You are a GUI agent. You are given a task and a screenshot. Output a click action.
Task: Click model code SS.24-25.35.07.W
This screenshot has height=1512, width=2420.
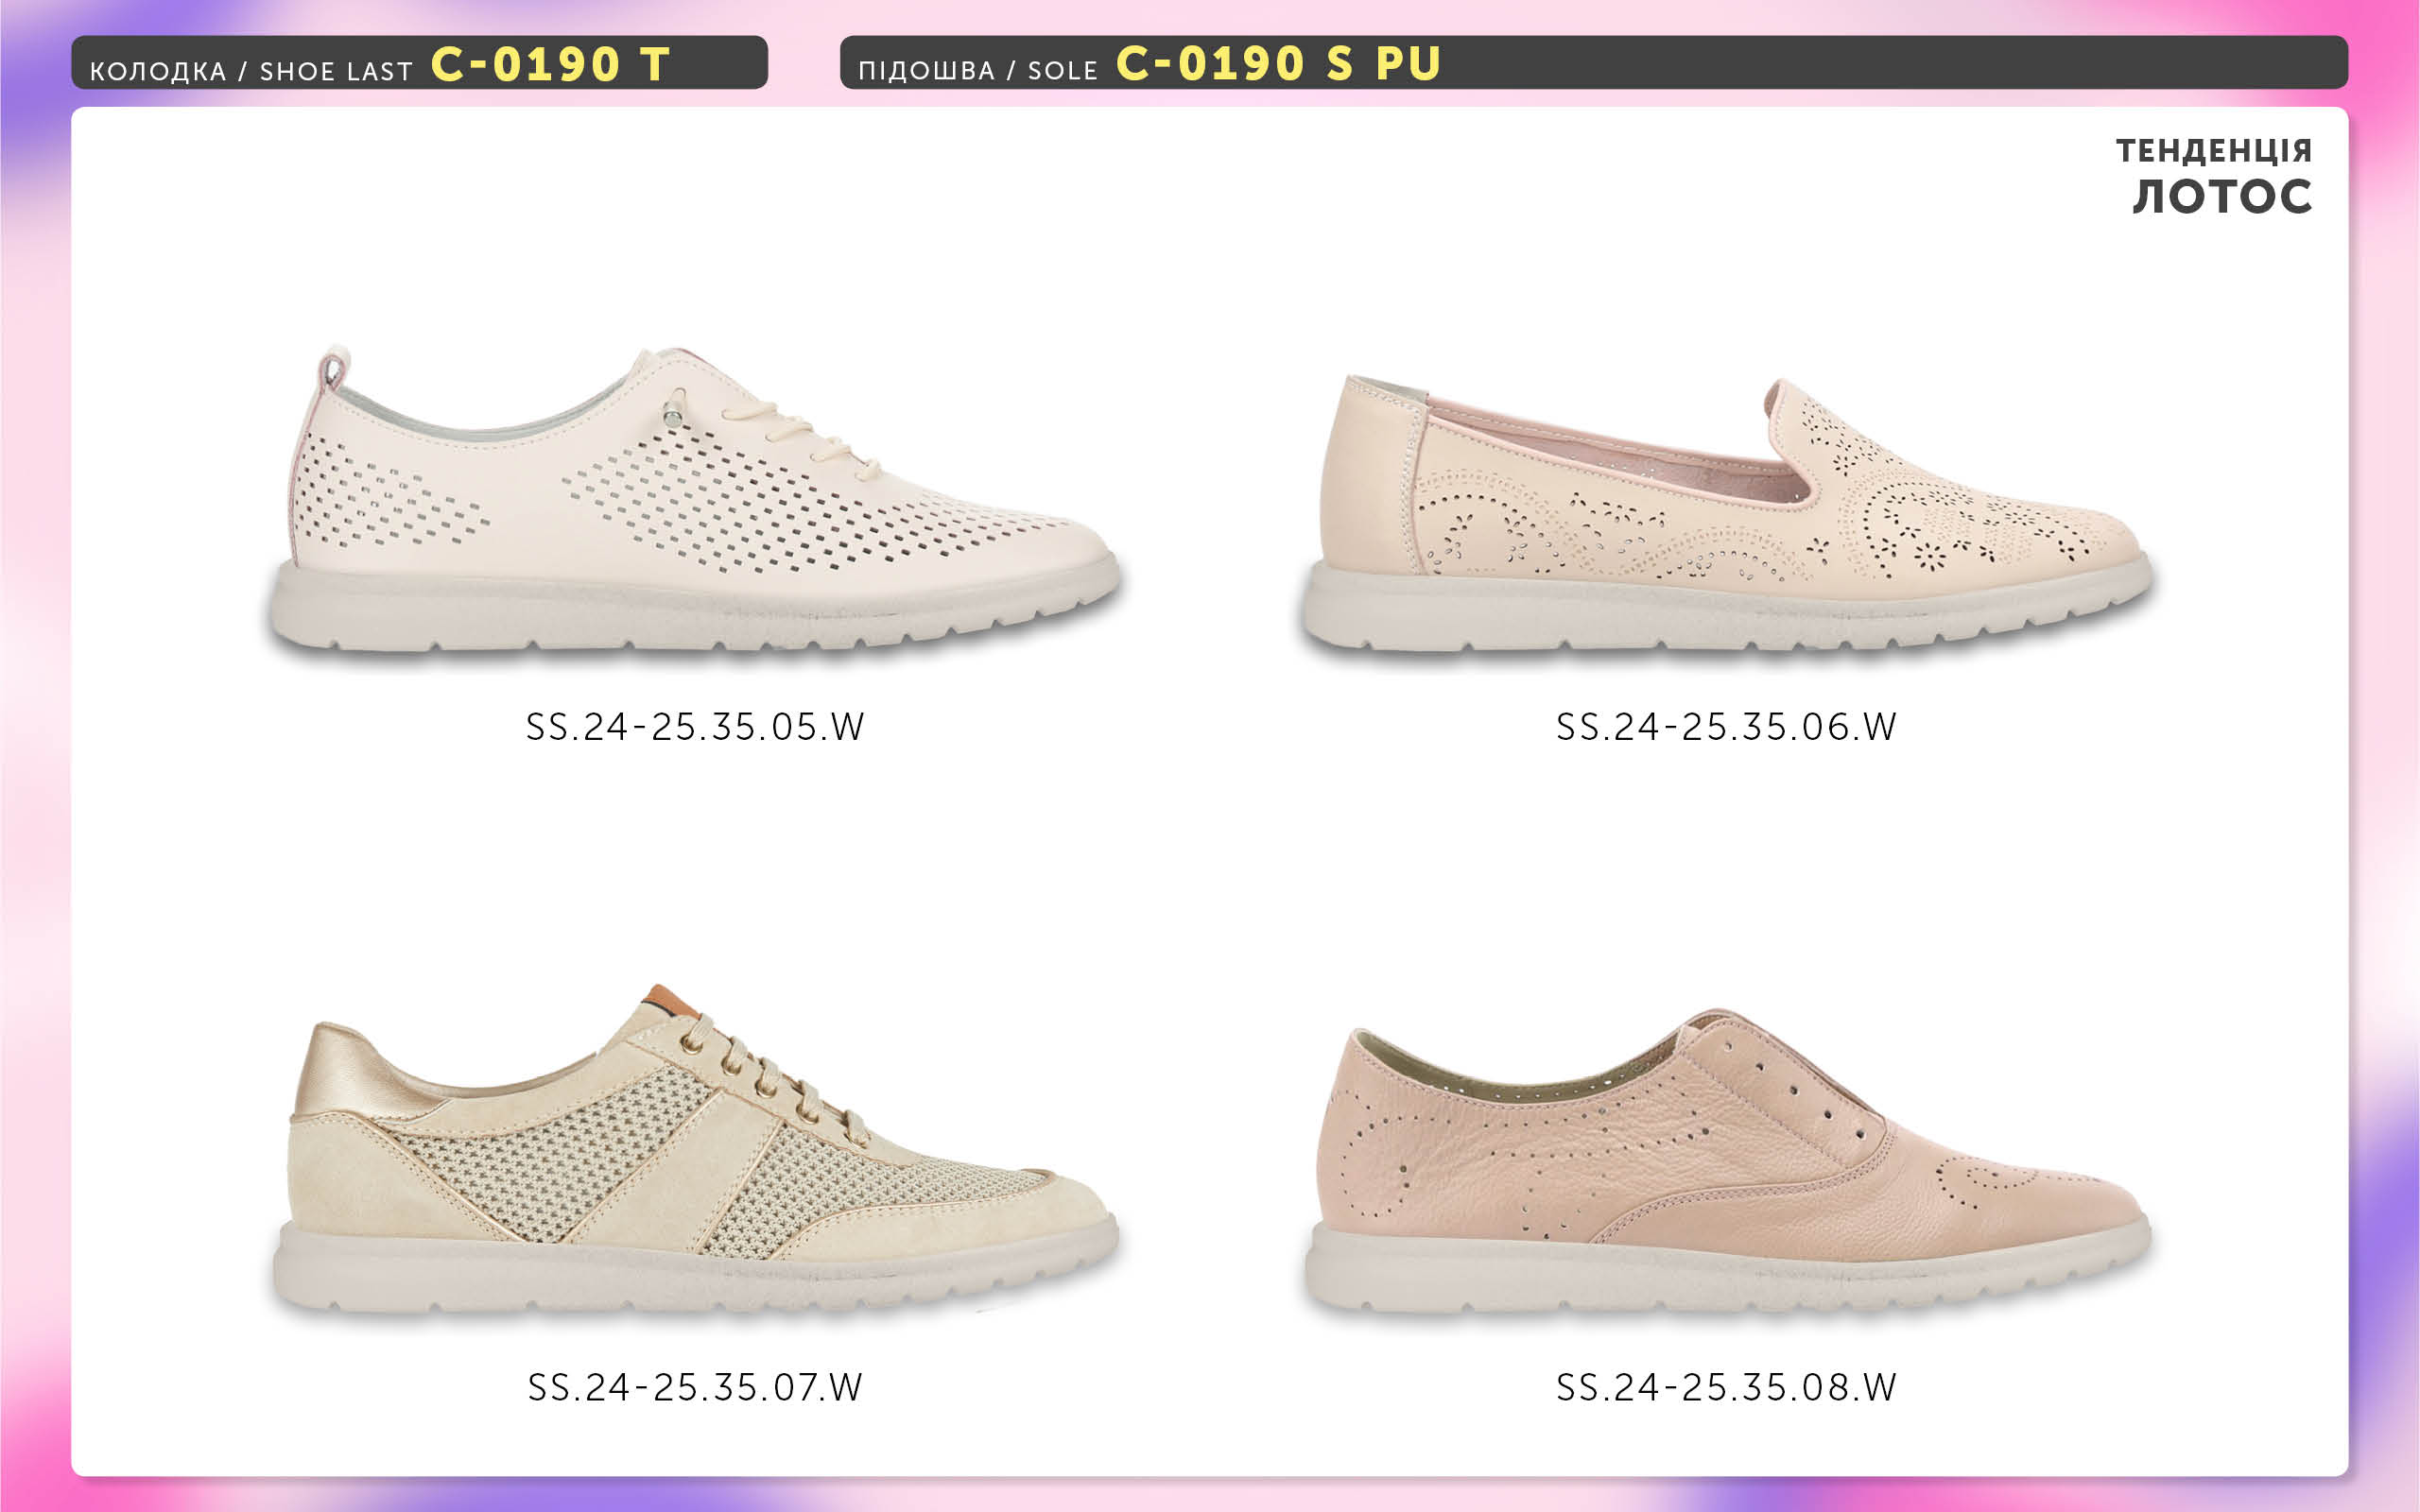pos(695,1387)
